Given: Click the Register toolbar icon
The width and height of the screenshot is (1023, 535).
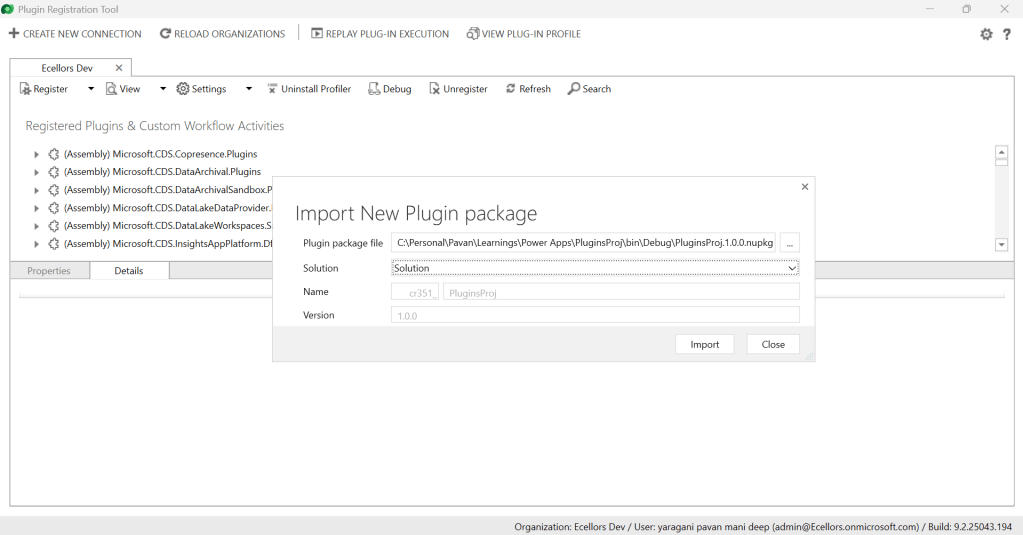Looking at the screenshot, I should (26, 89).
